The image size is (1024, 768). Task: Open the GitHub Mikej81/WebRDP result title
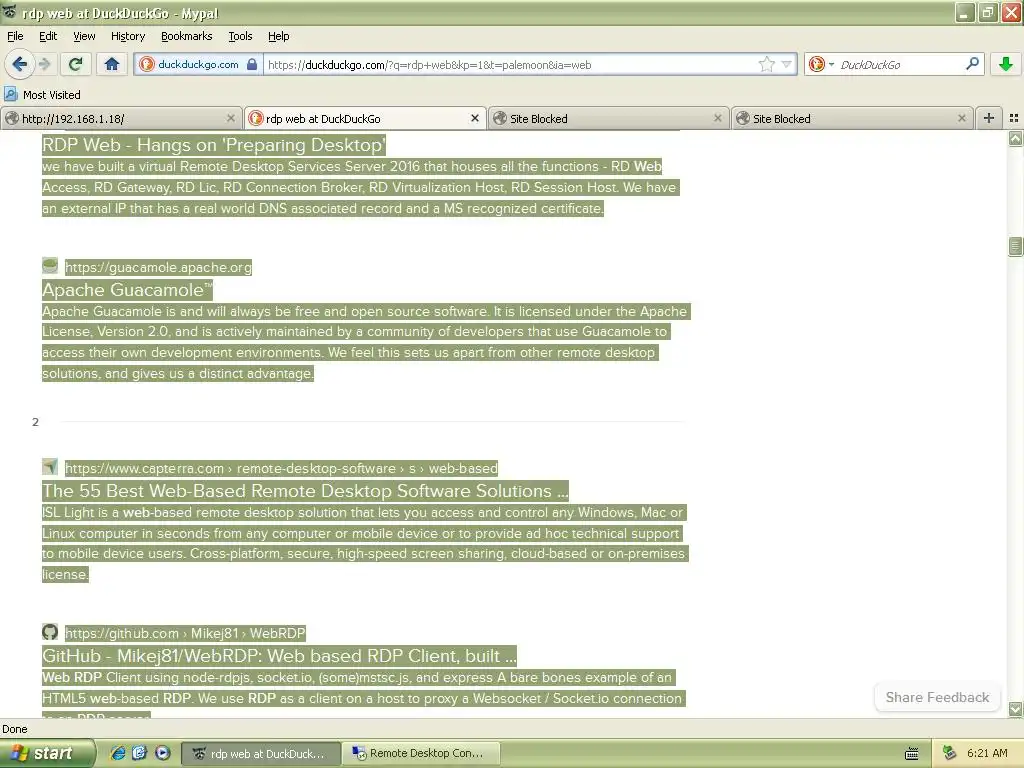(279, 656)
